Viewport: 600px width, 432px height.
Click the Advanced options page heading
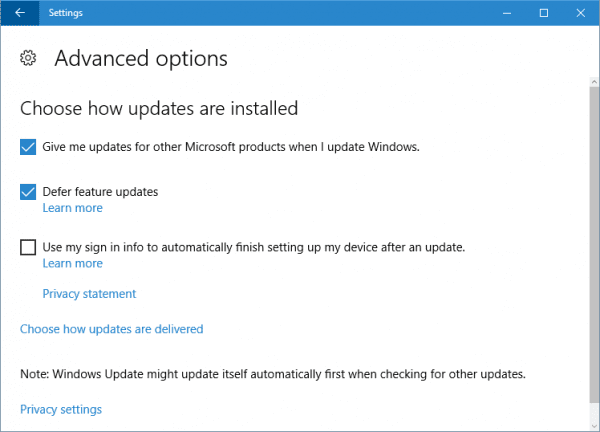click(x=141, y=58)
